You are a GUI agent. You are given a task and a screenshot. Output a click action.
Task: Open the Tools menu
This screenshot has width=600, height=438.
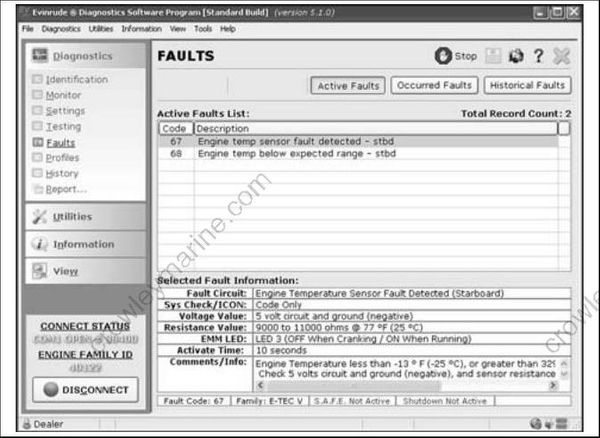(x=203, y=29)
